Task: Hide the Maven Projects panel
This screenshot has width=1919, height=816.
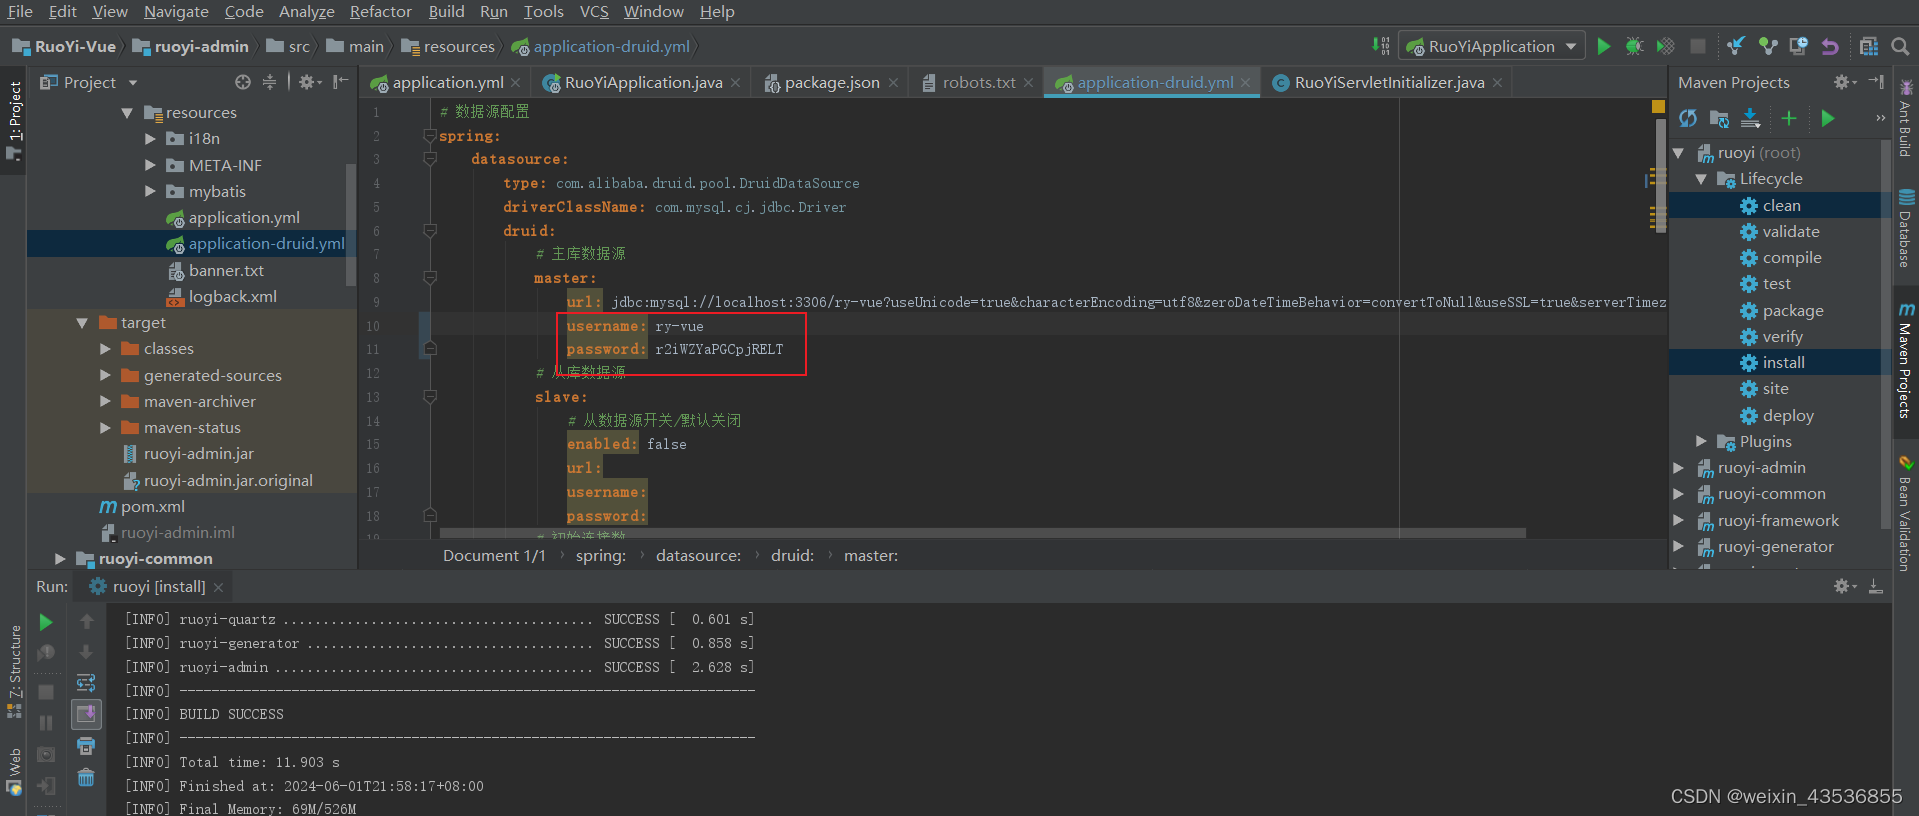Action: click(1876, 82)
